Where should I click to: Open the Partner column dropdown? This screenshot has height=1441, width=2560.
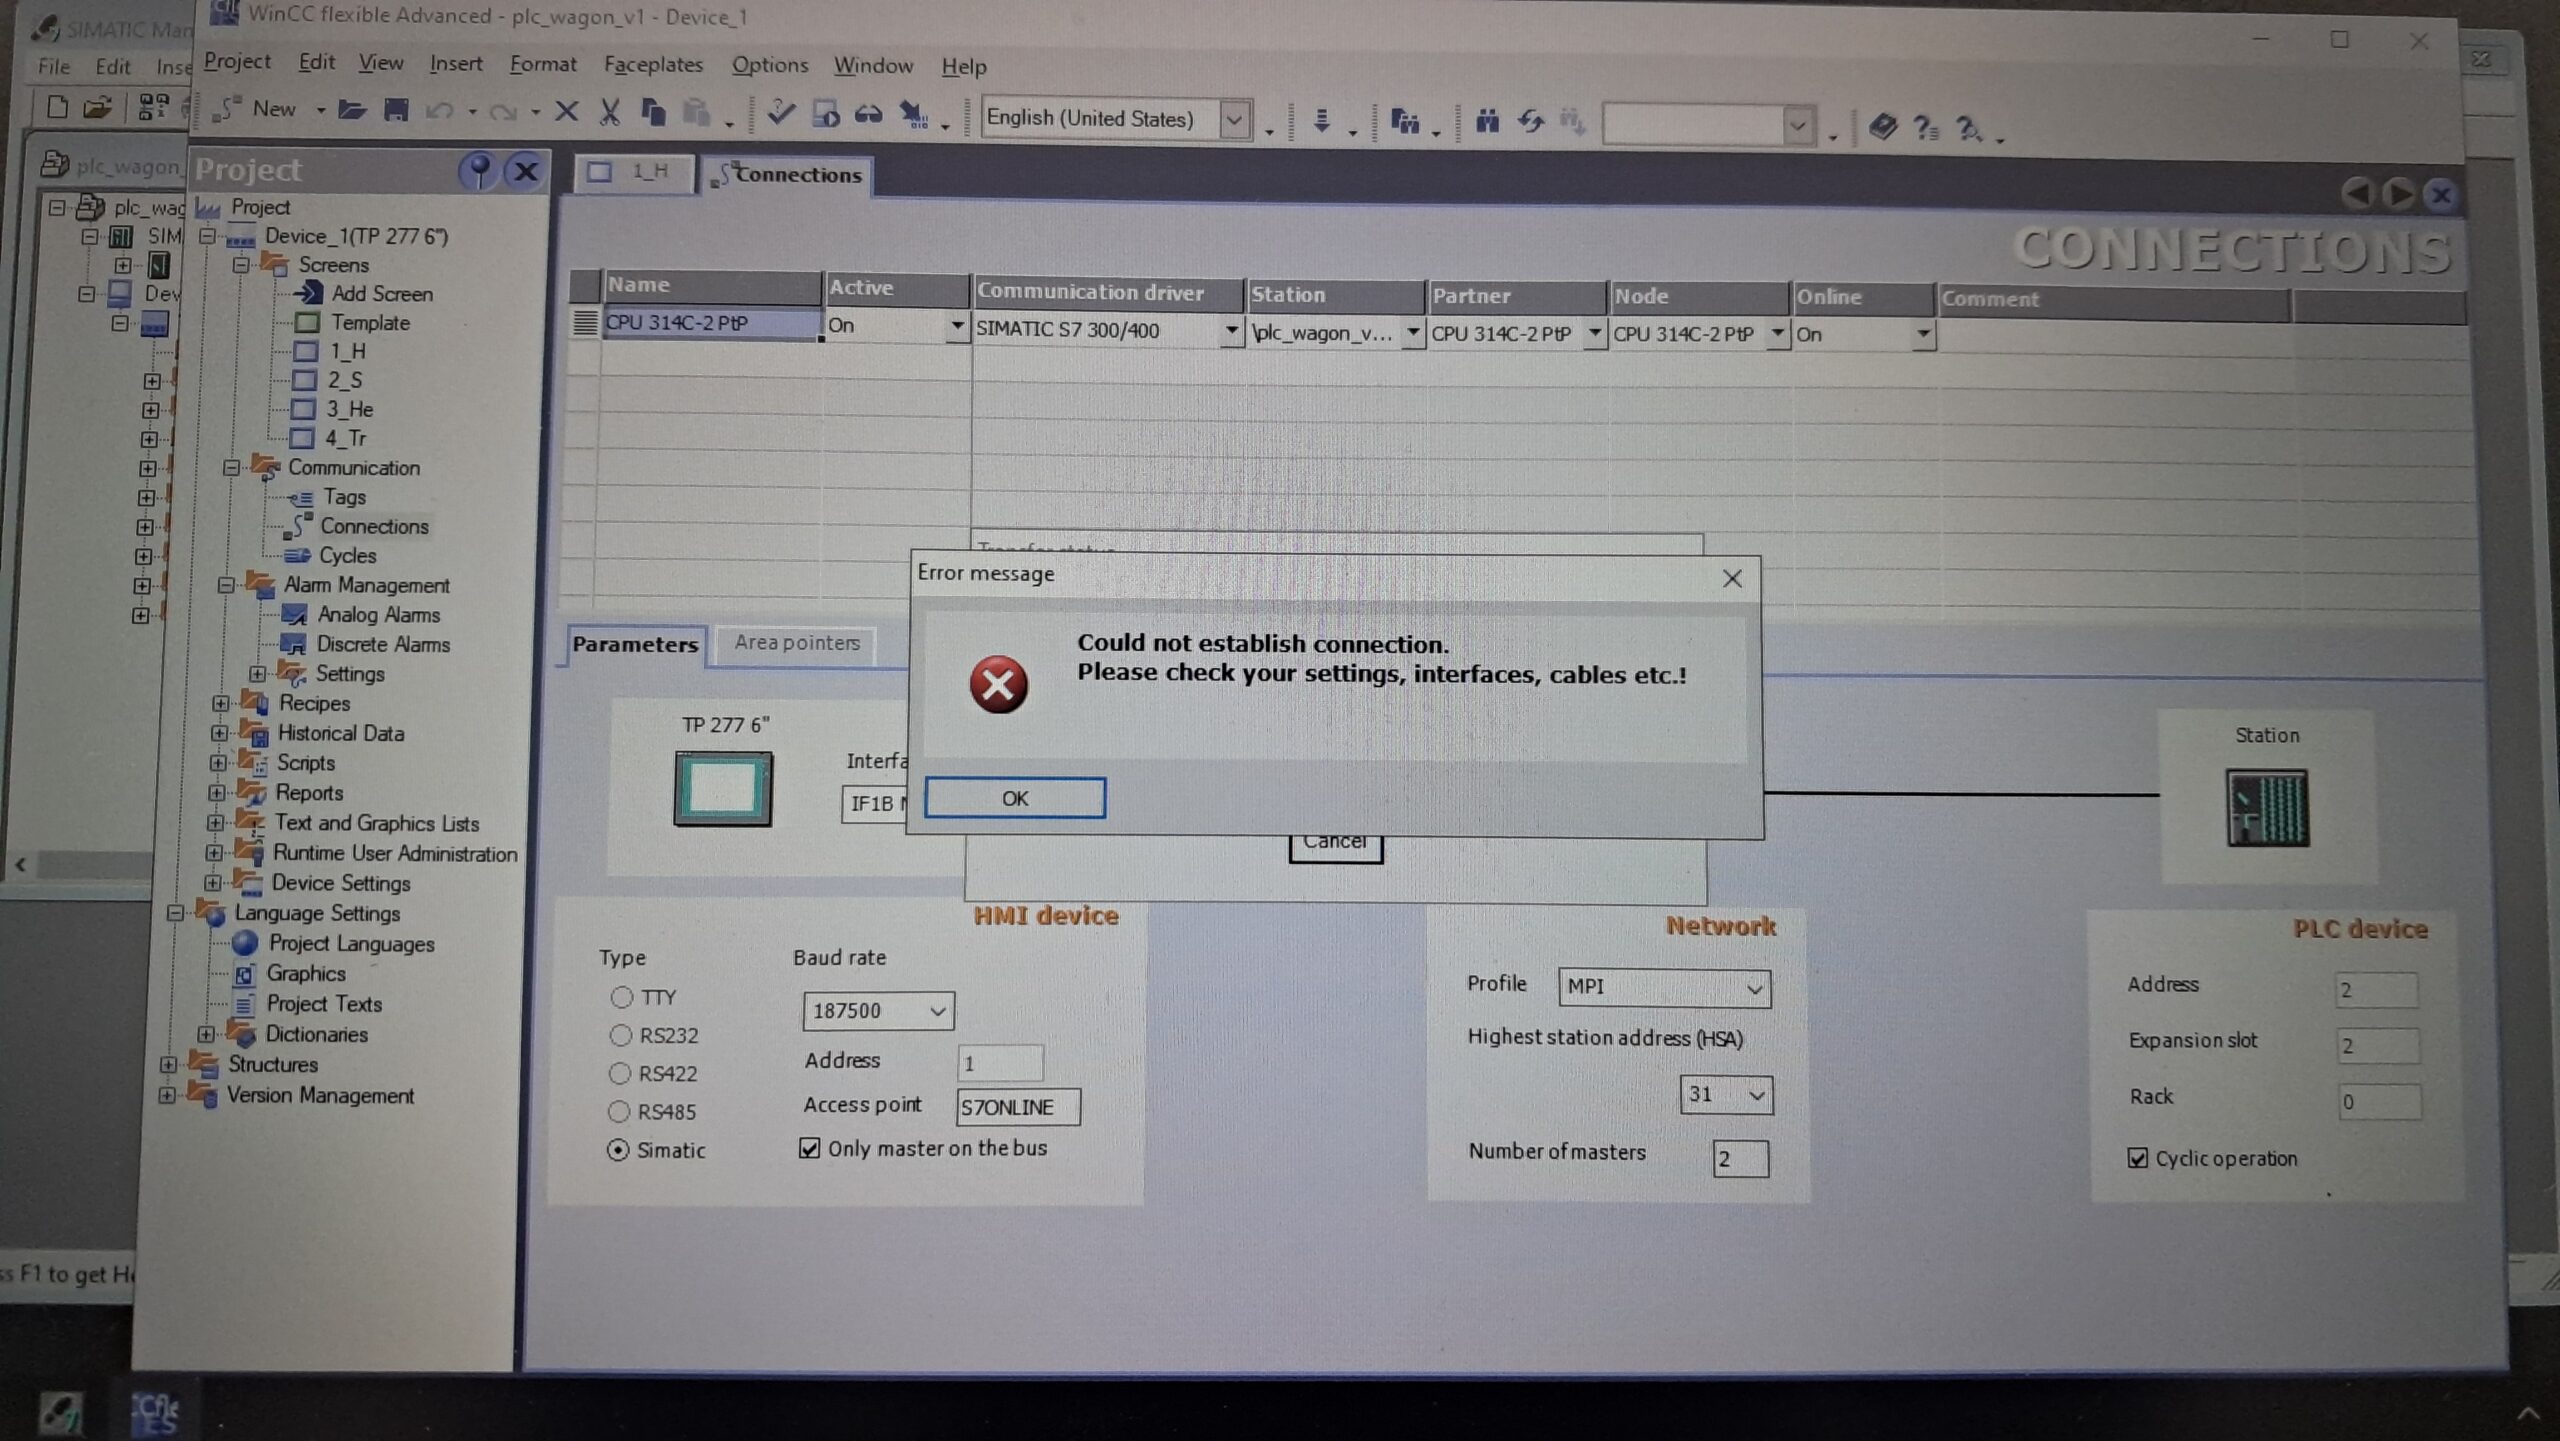1594,333
